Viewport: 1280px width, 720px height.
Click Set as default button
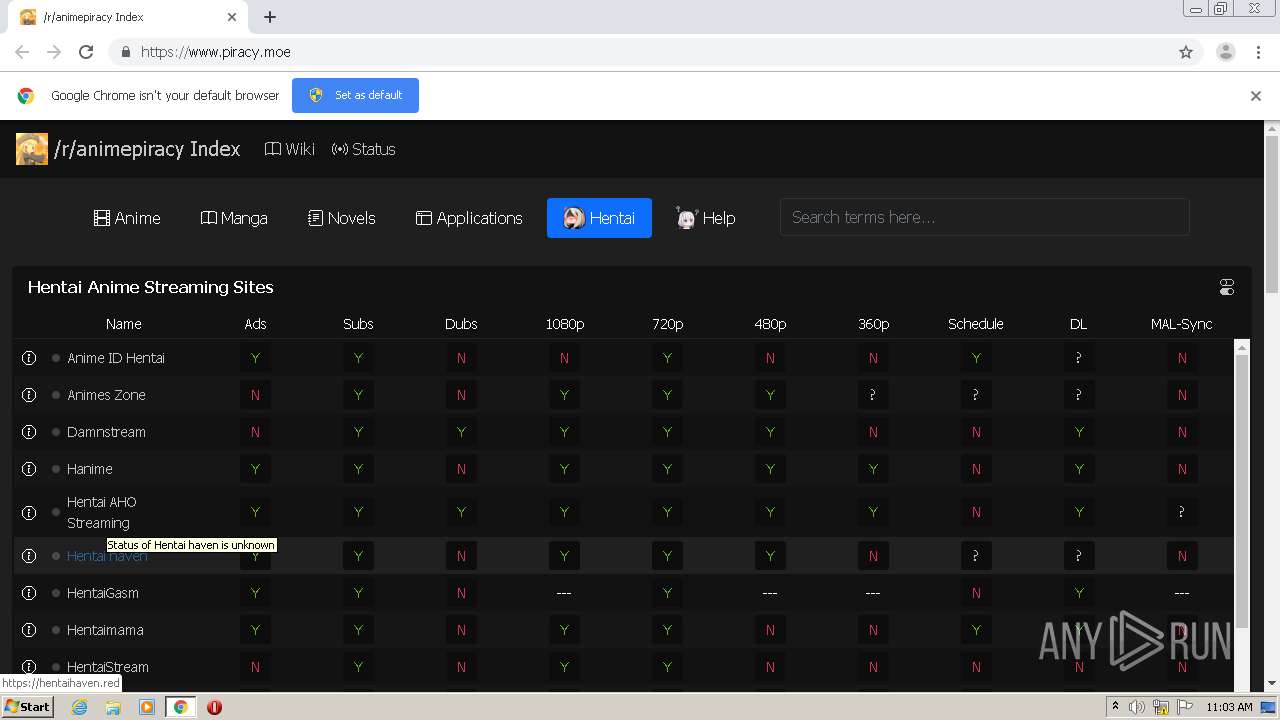[355, 95]
